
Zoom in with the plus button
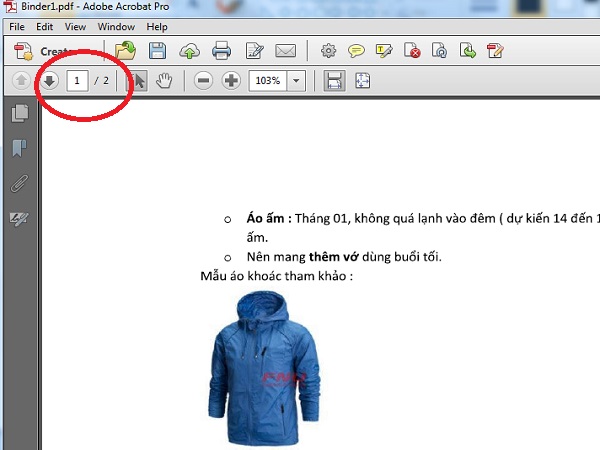point(231,81)
